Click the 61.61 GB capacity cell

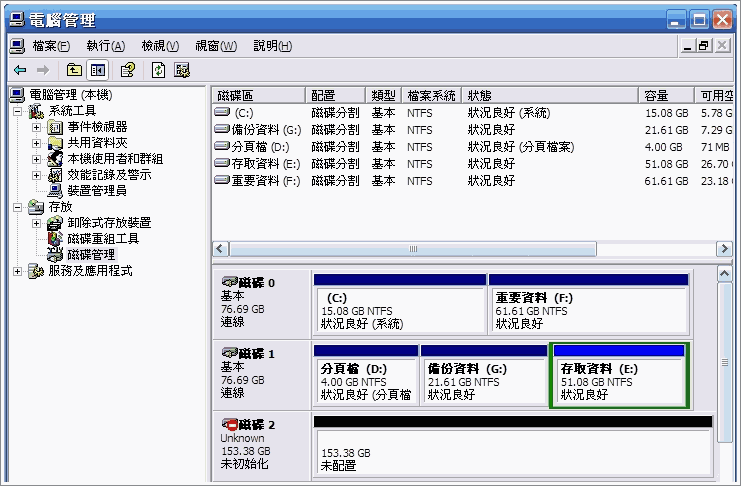tap(666, 181)
